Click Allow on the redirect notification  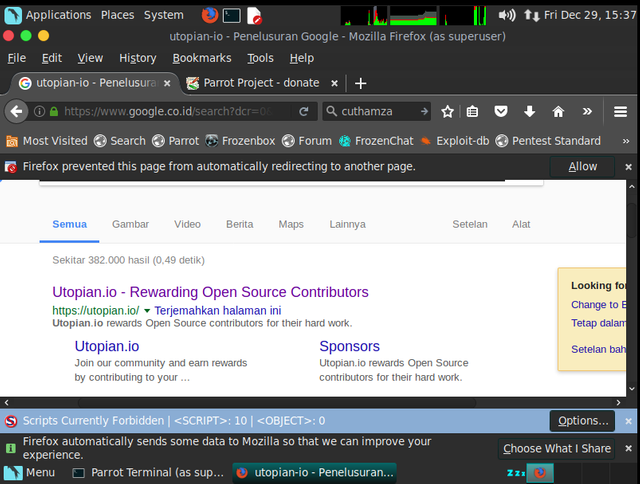[582, 167]
